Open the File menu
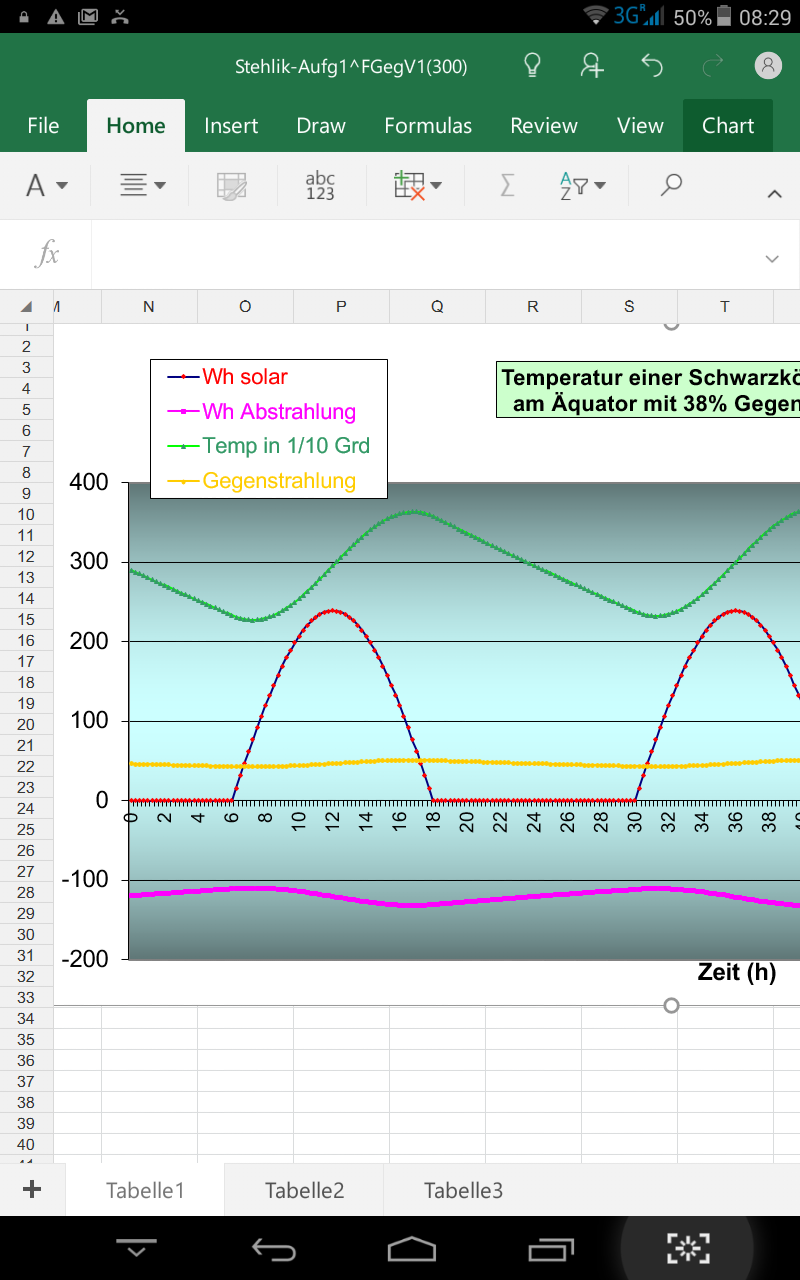Image resolution: width=800 pixels, height=1280 pixels. pos(43,126)
